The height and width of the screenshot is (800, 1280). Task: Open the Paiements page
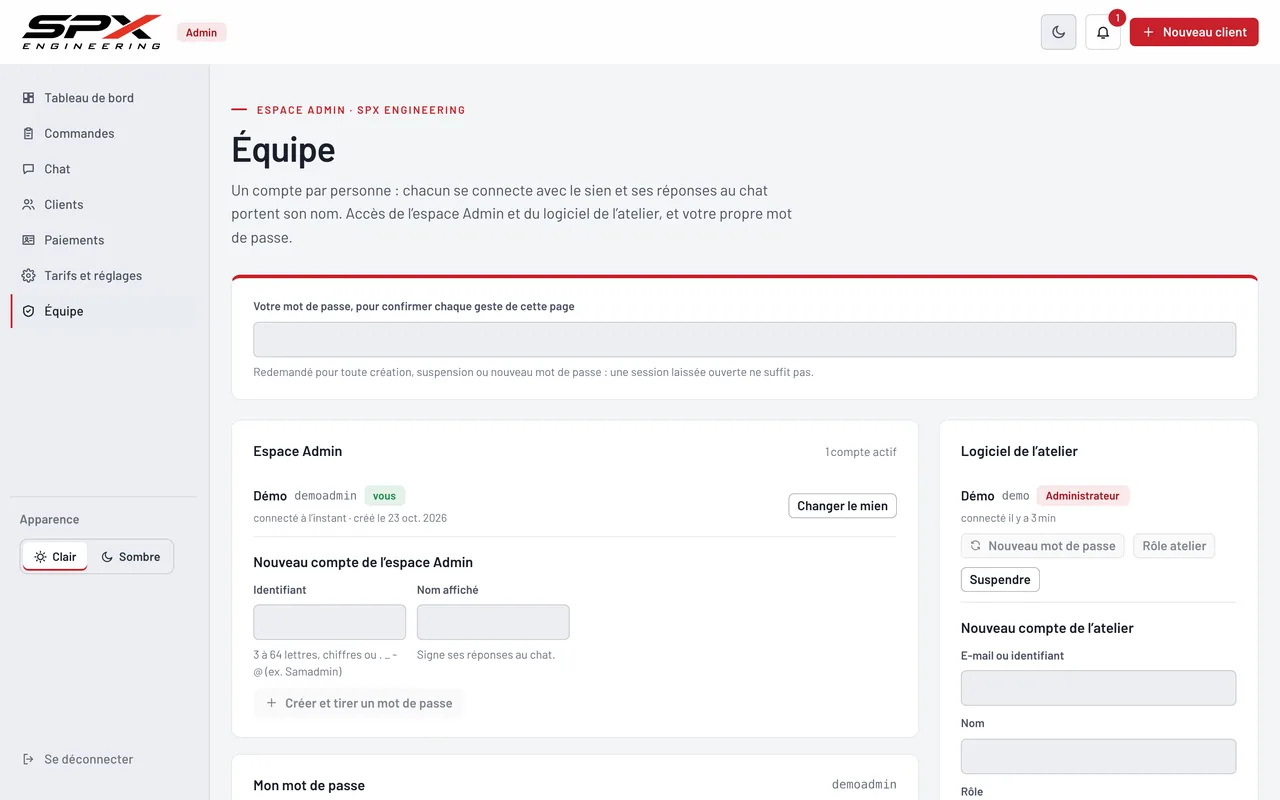(103, 240)
